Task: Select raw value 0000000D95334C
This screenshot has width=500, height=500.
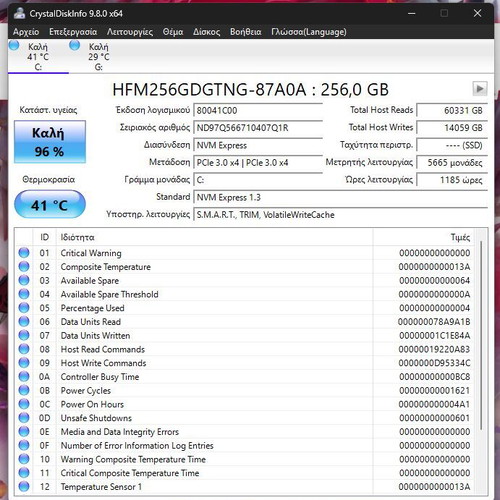Action: point(434,363)
